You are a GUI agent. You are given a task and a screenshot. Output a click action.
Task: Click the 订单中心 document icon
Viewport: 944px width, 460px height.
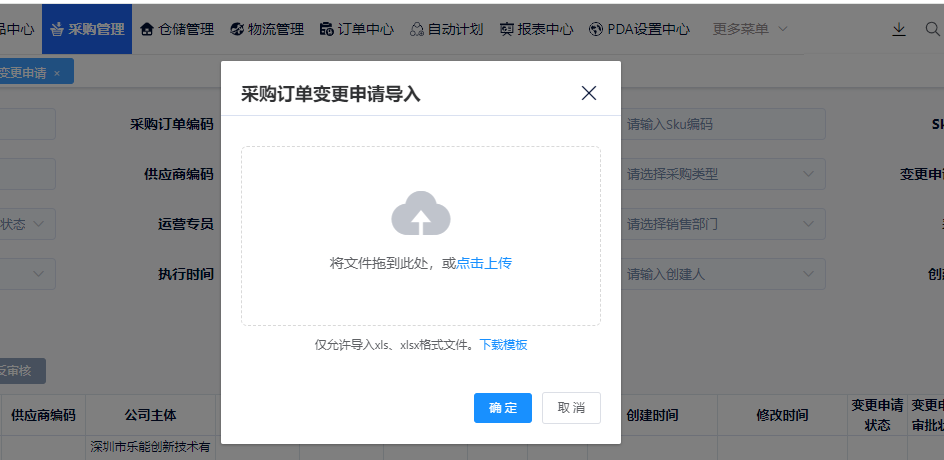click(x=326, y=29)
